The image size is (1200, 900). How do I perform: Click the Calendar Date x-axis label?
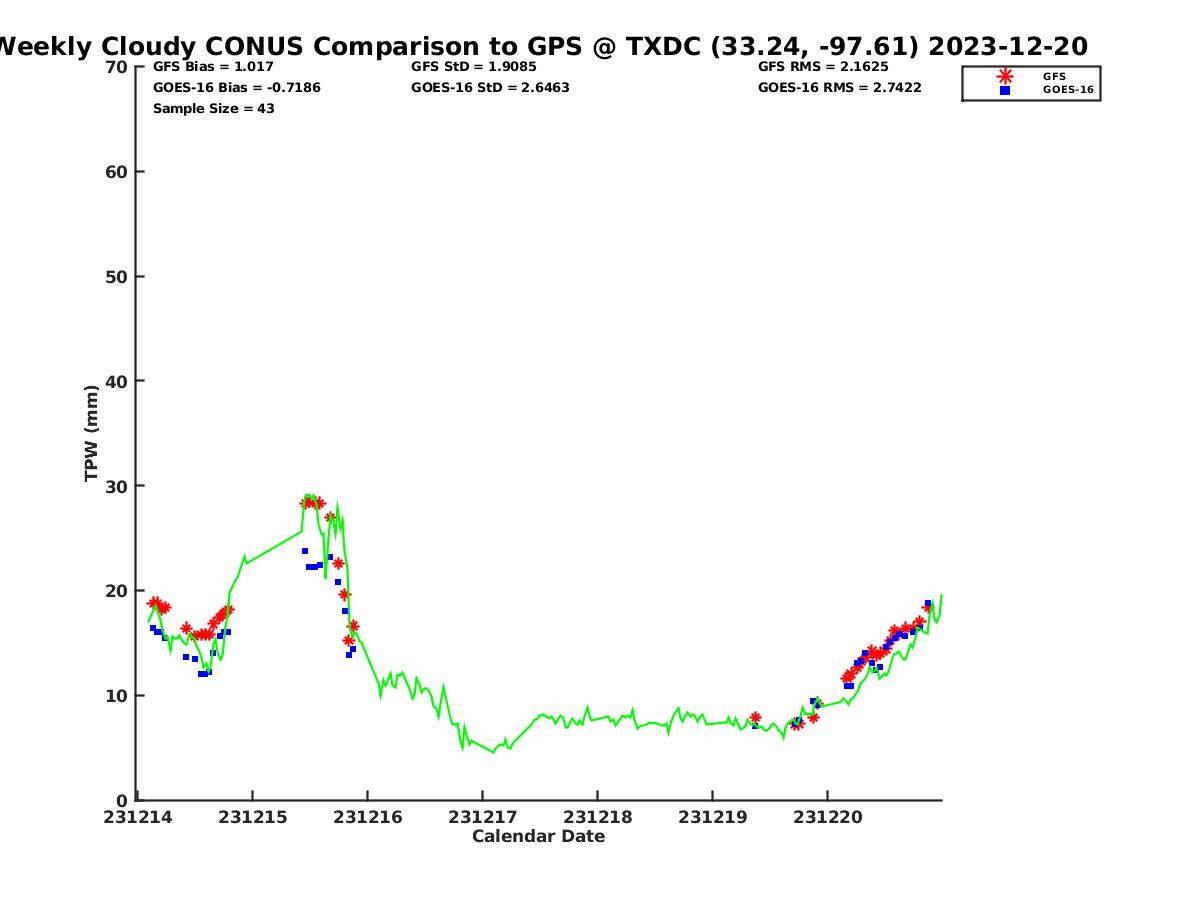(538, 836)
